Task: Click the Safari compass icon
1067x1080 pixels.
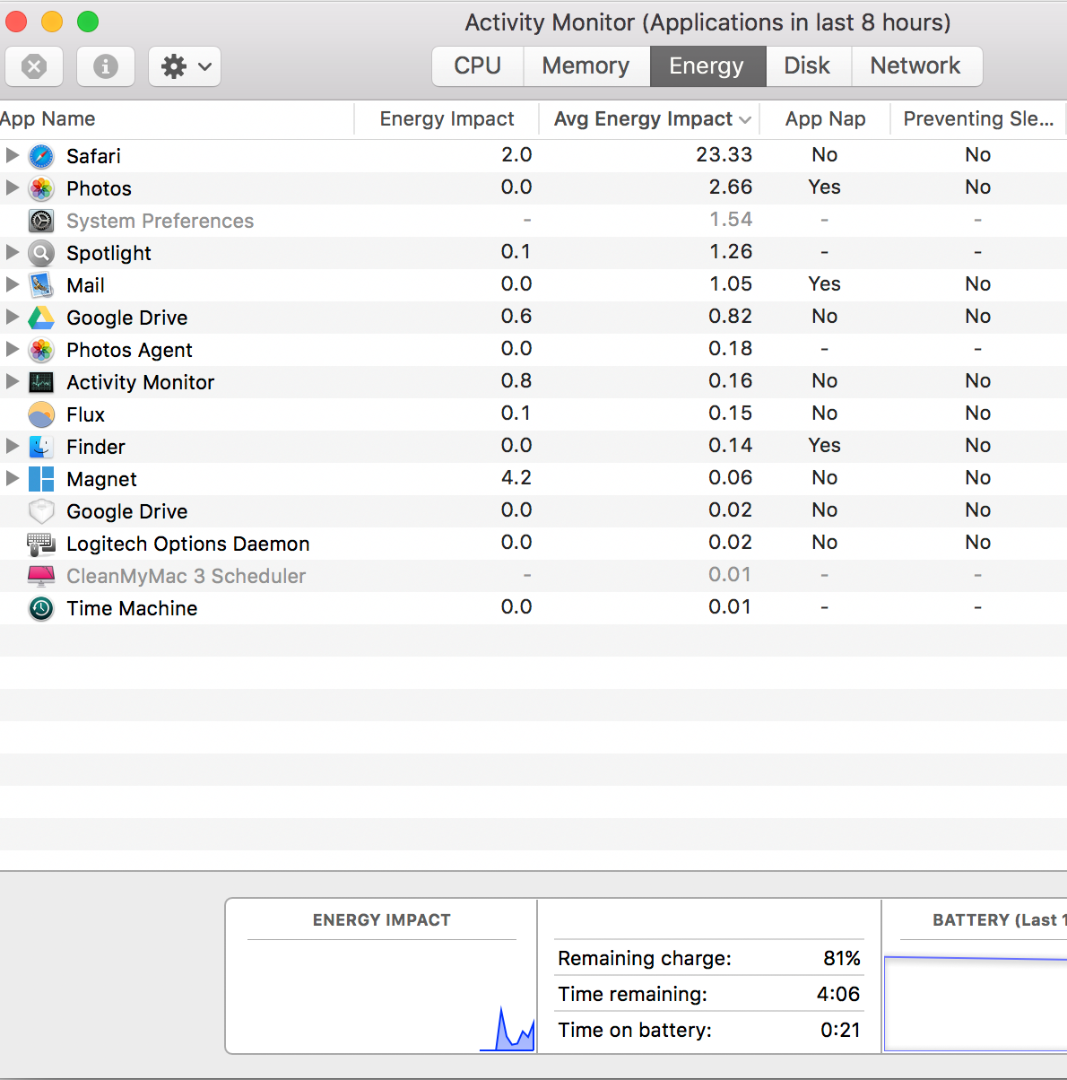Action: [x=41, y=156]
